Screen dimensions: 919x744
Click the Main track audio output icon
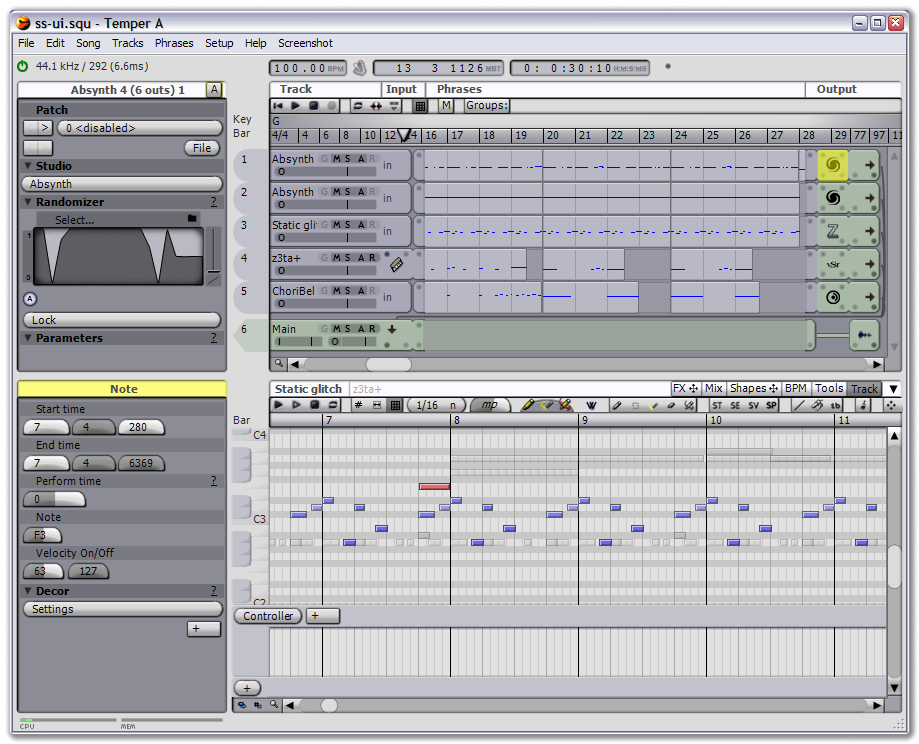click(x=864, y=335)
